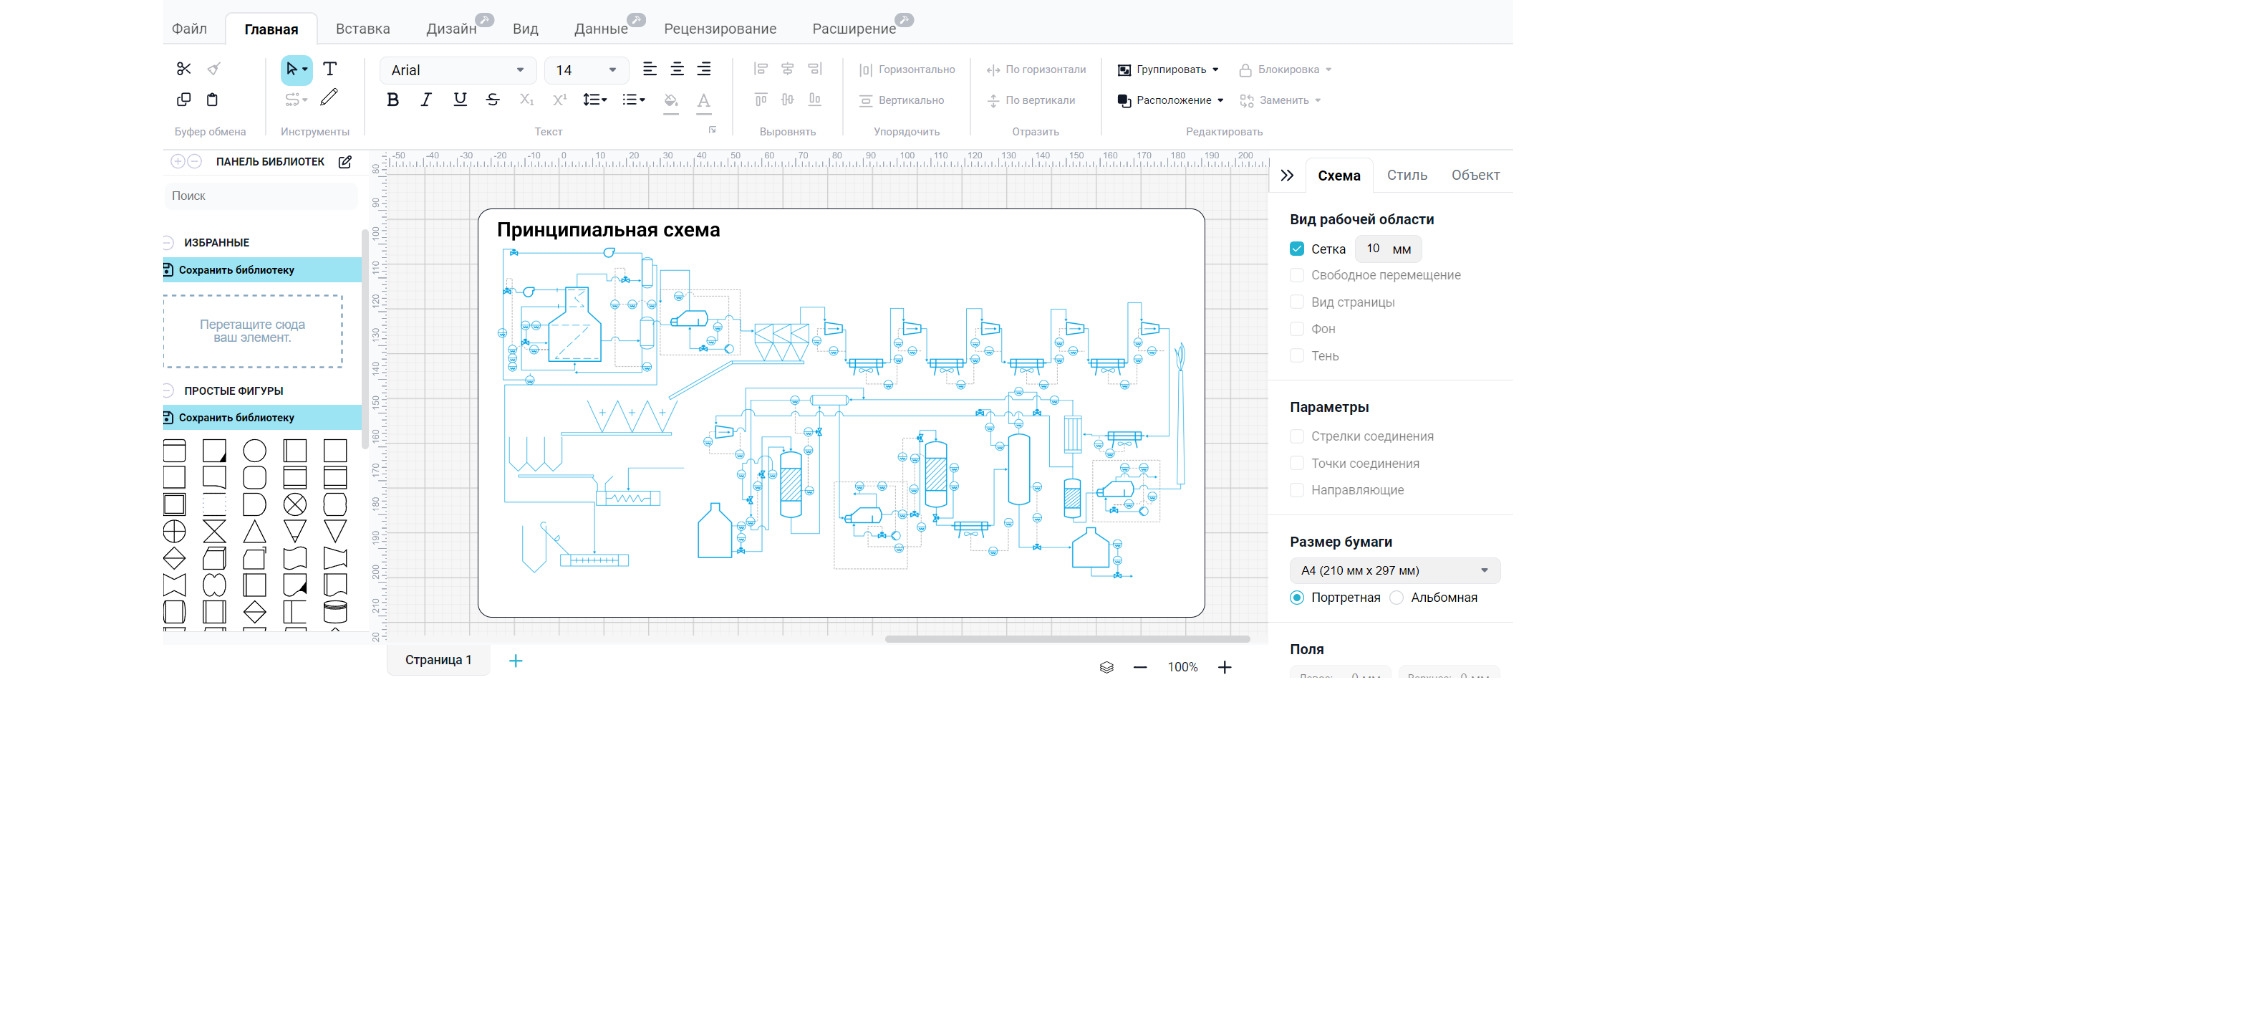Open the Файл menu tab
Viewport: 2251px width, 1010px height.
[189, 29]
